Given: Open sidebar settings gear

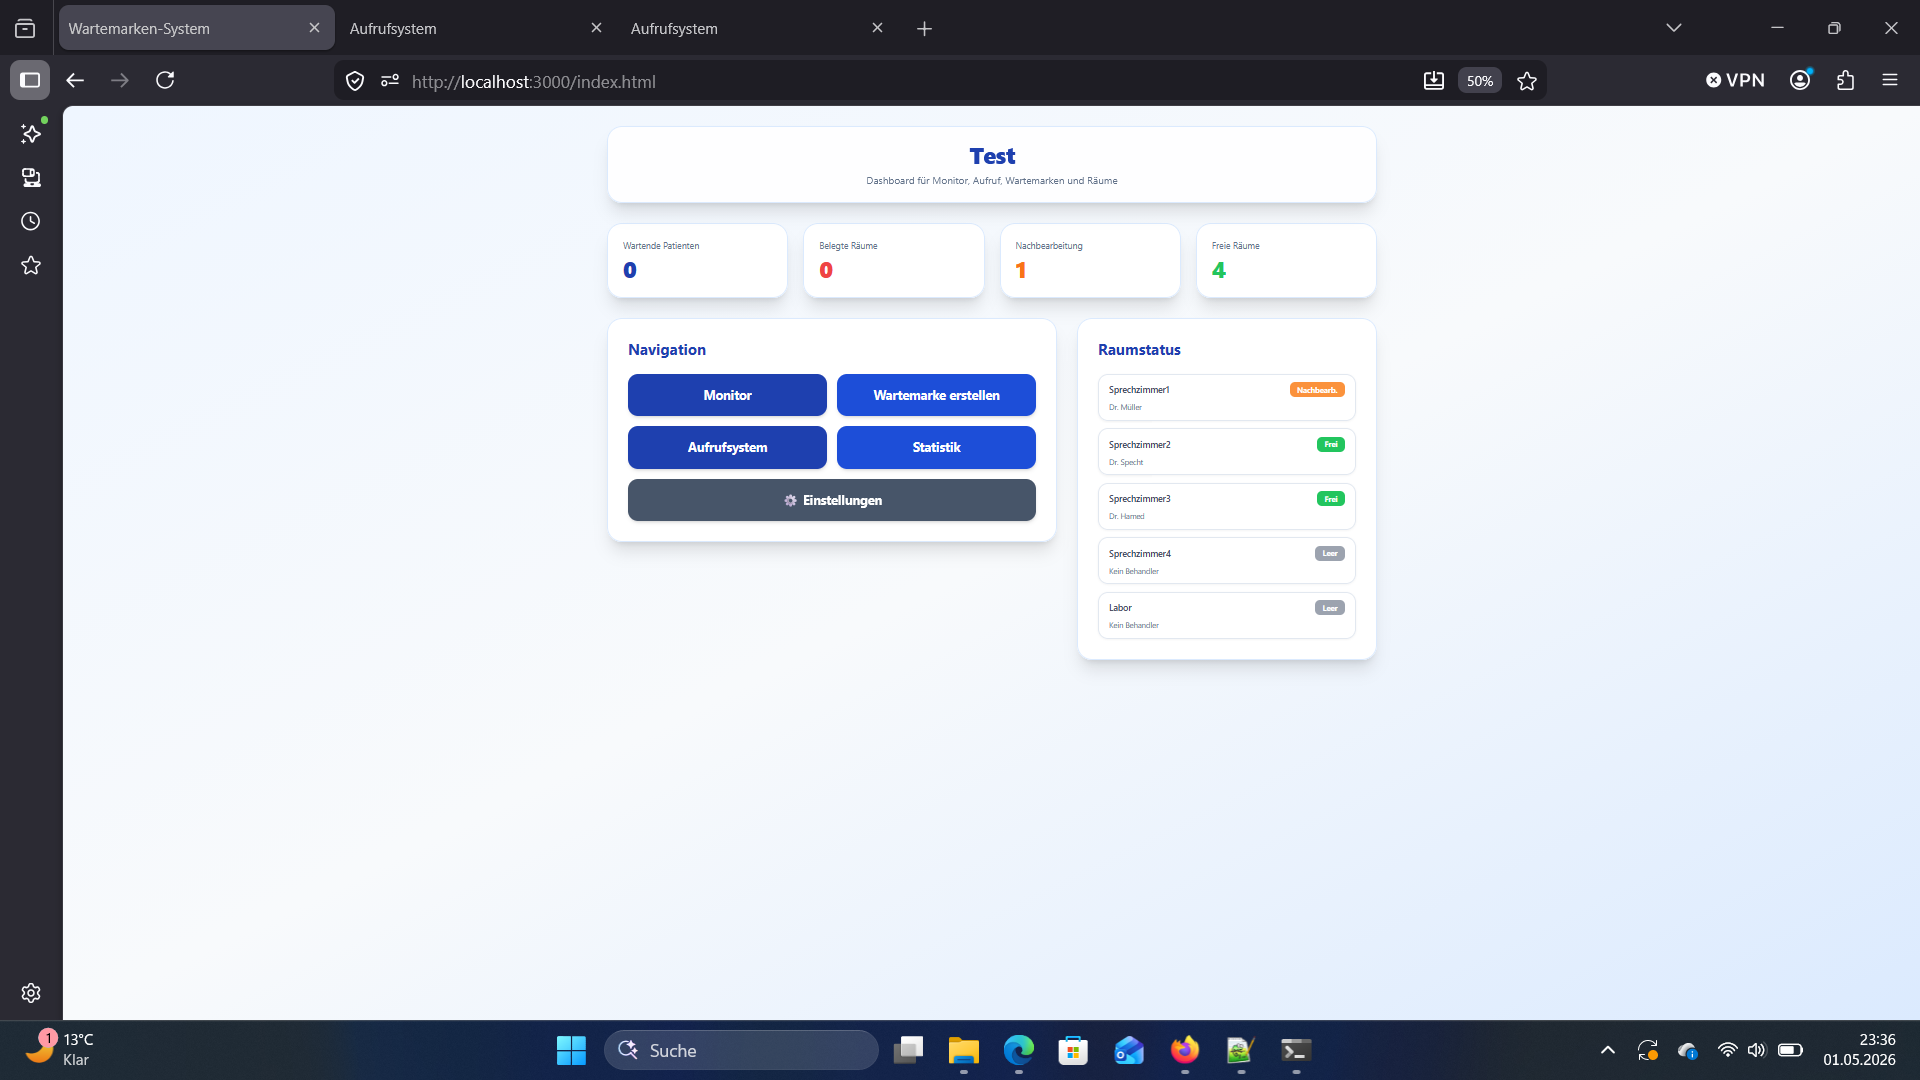Looking at the screenshot, I should click(31, 992).
